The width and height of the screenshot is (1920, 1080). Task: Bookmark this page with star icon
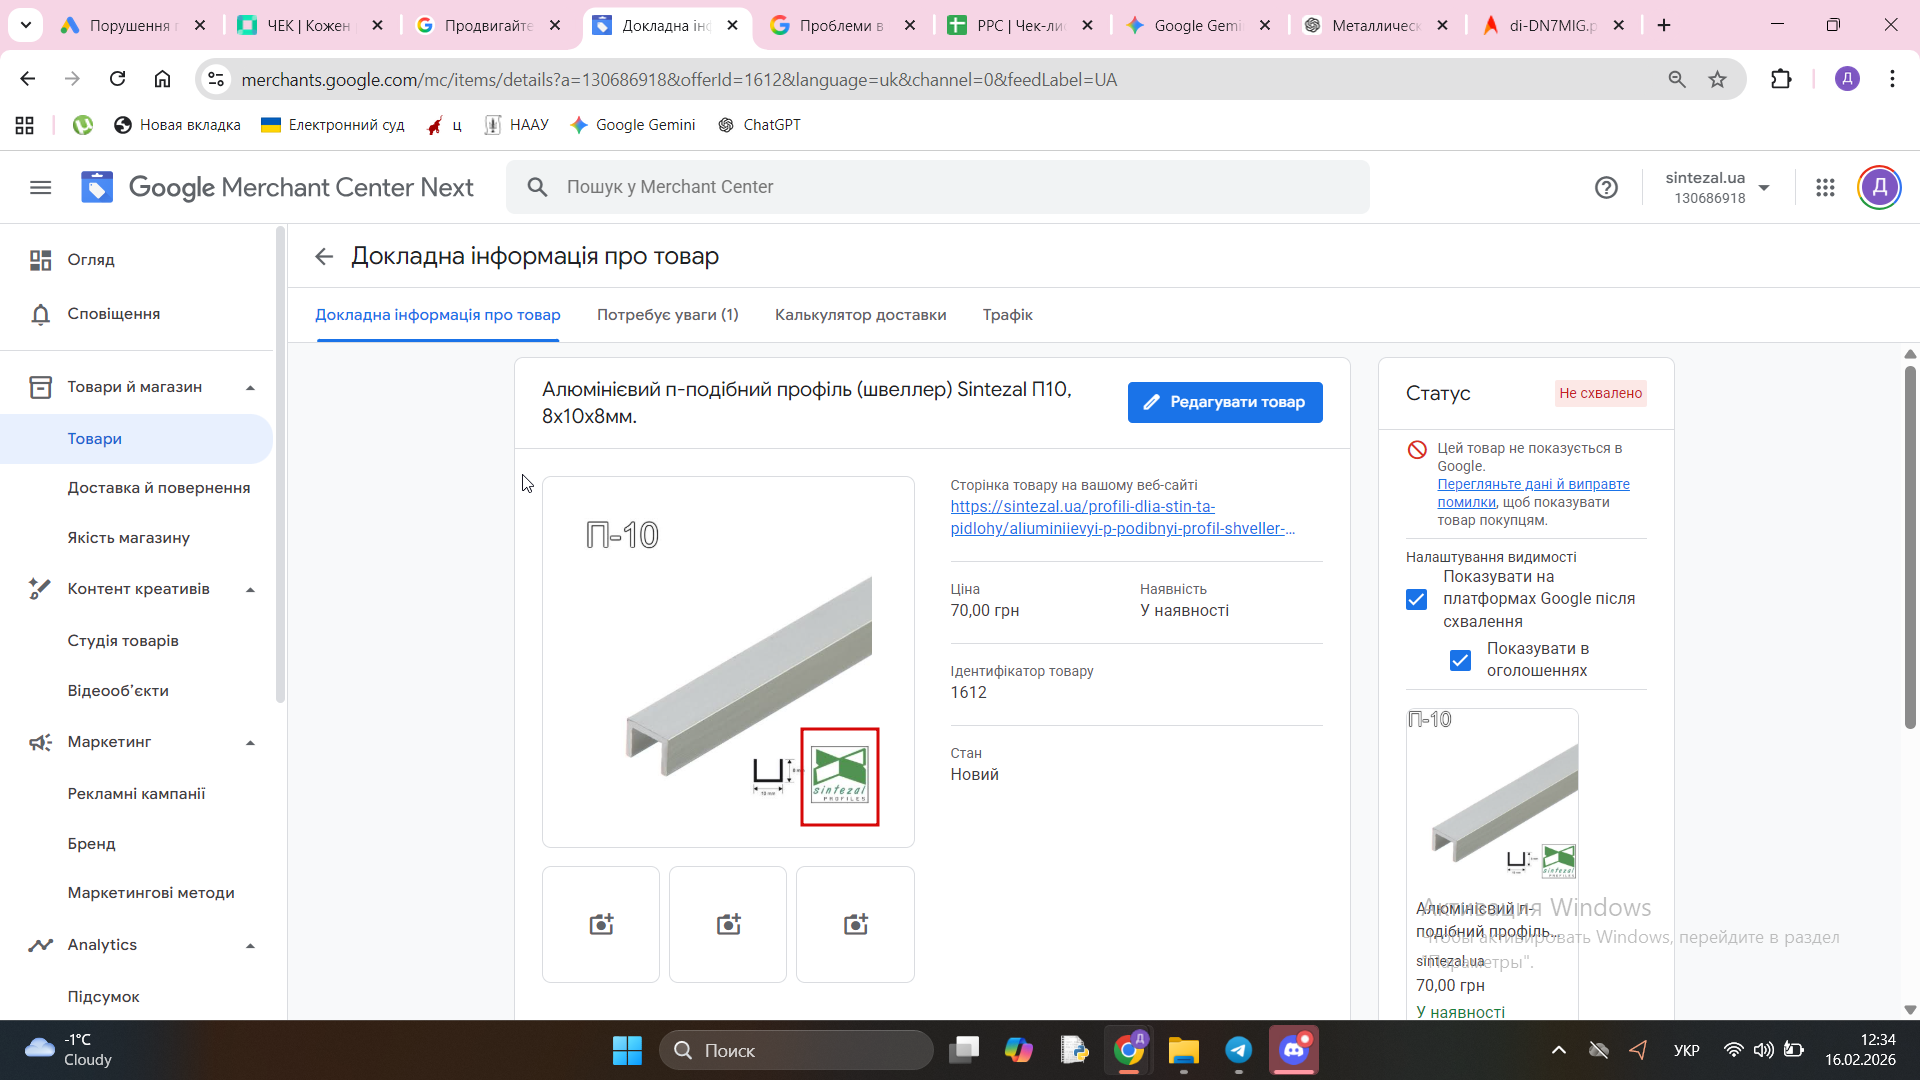[x=1717, y=79]
